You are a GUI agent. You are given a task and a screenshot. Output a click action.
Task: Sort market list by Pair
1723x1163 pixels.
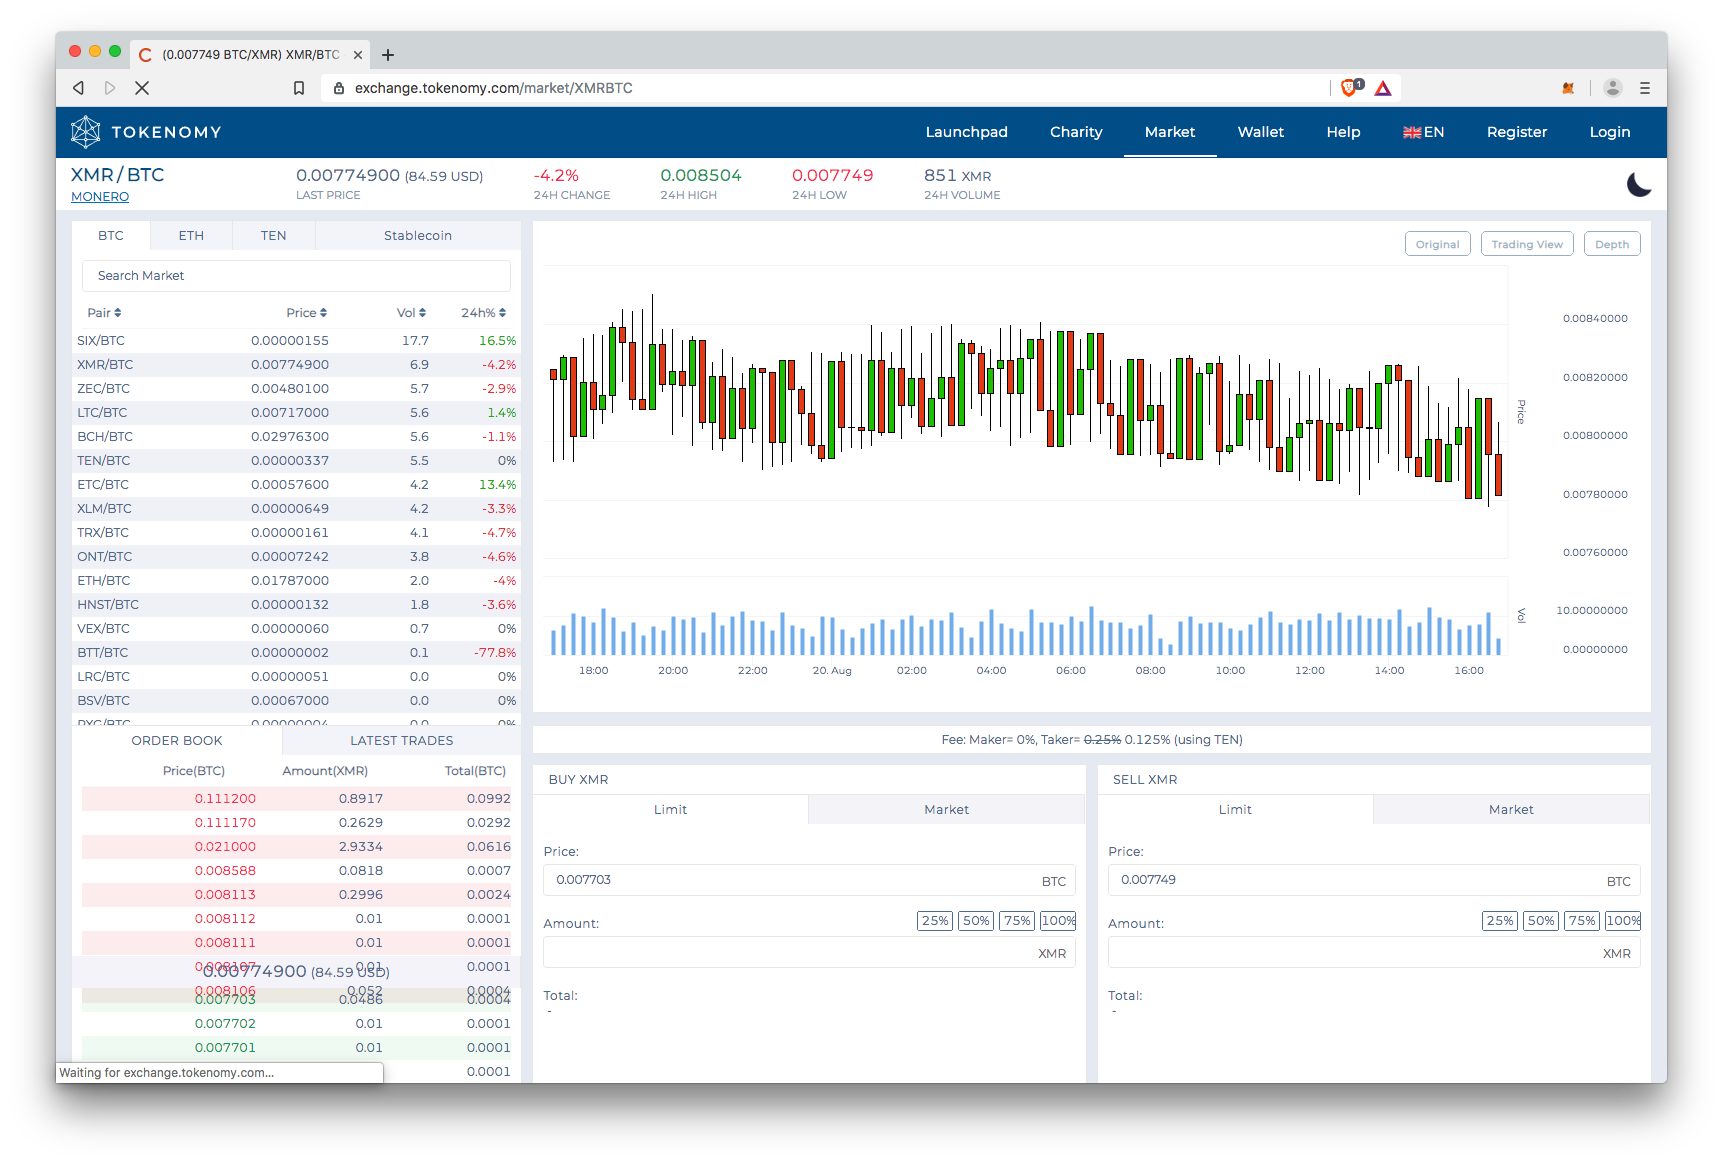[104, 313]
